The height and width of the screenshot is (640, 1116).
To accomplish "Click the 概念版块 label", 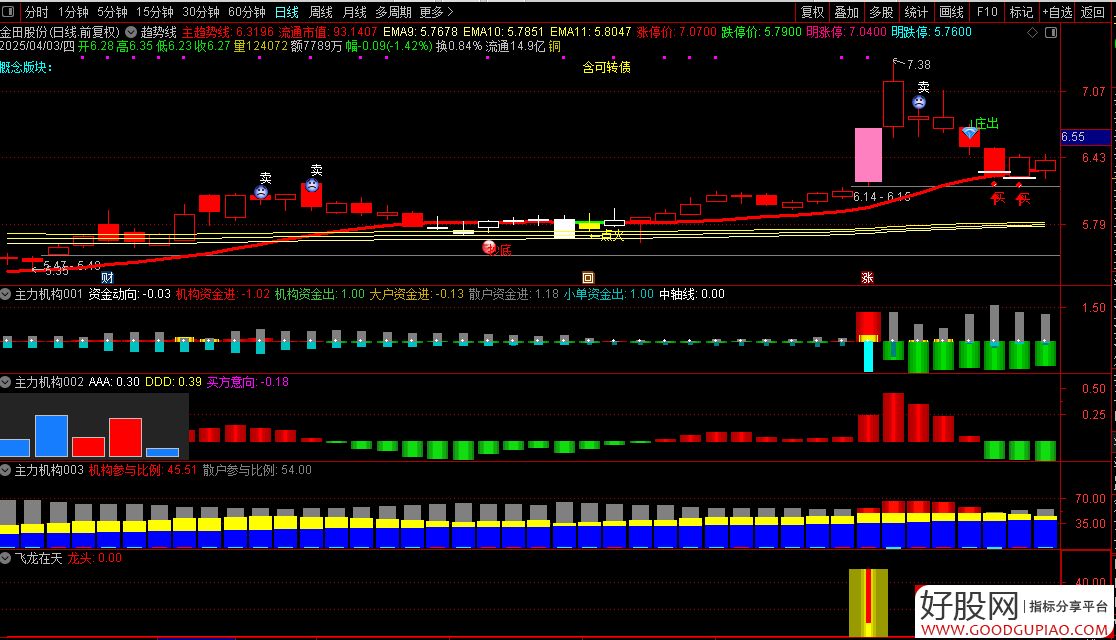I will [x=26, y=68].
